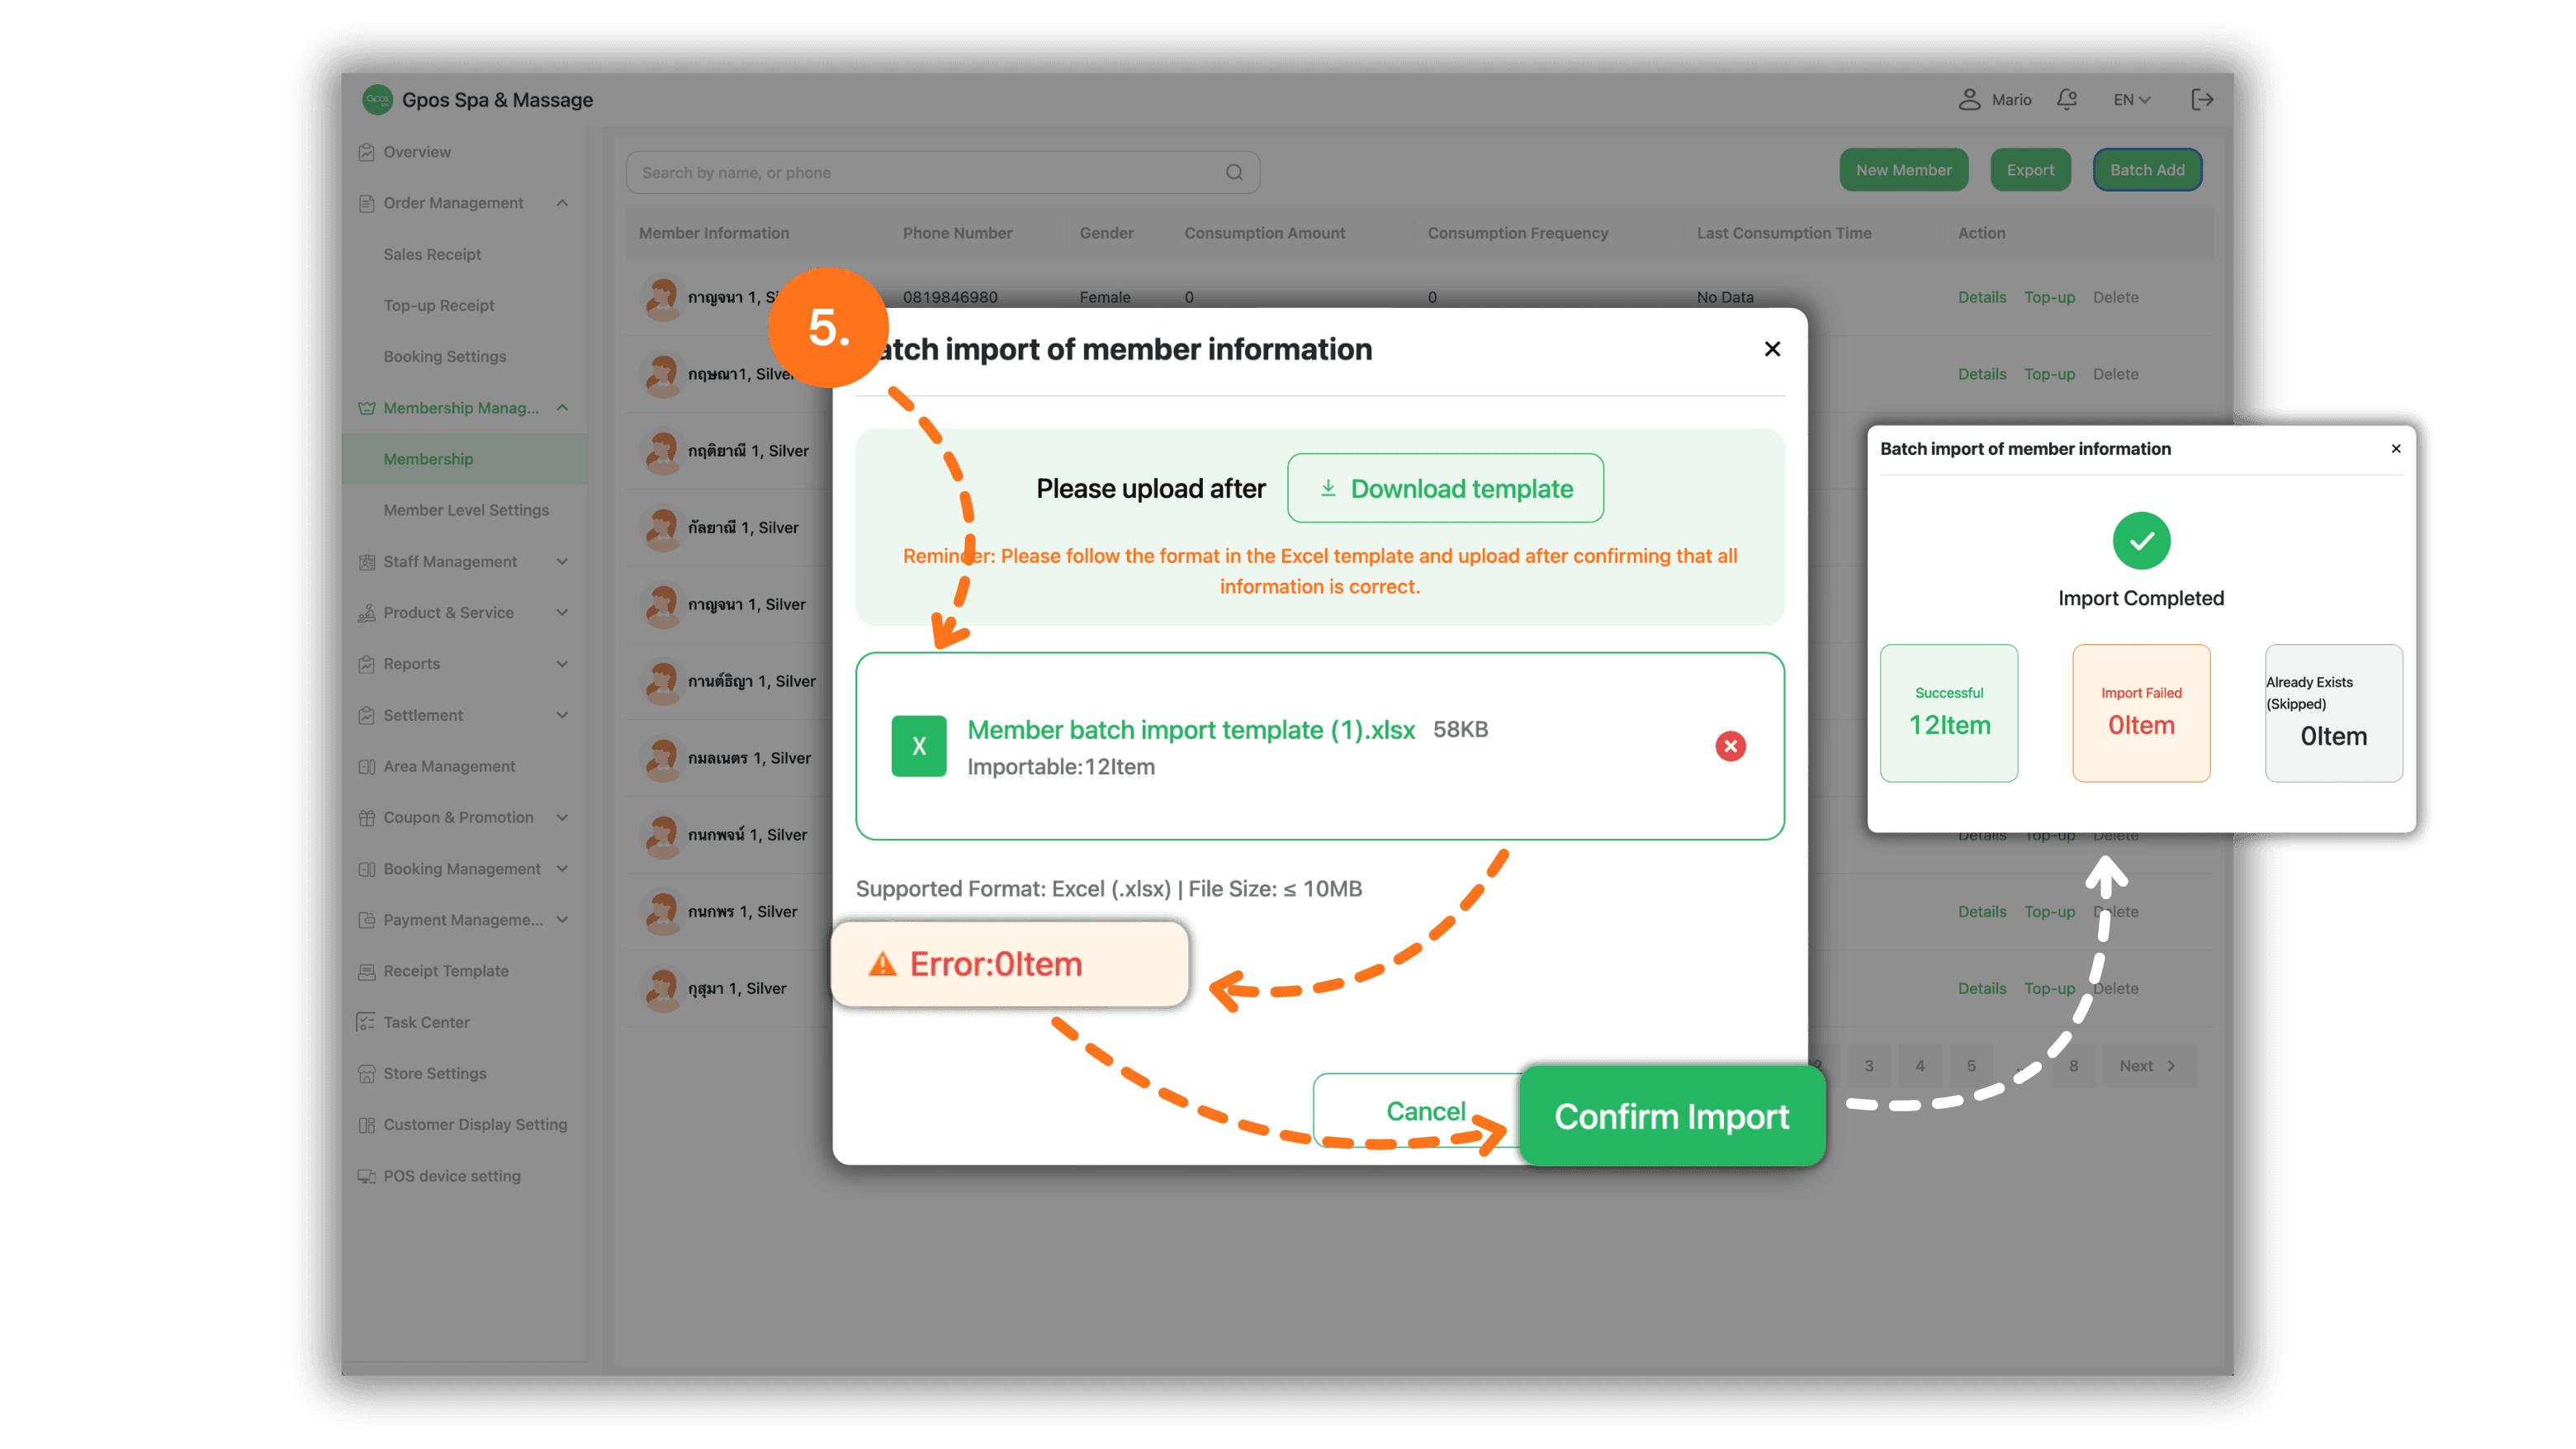Open Top-up Receipt menu item
This screenshot has width=2576, height=1449.
438,305
